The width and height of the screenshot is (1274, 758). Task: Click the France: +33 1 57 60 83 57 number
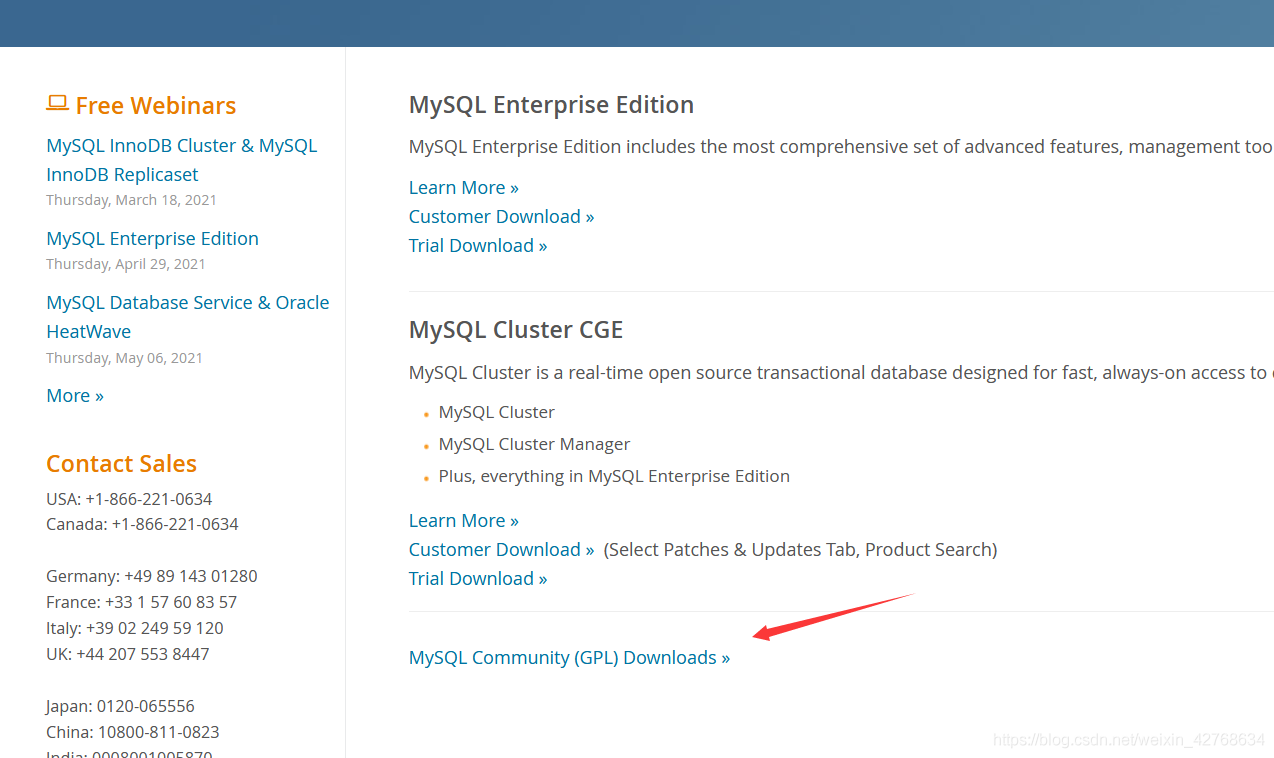141,602
